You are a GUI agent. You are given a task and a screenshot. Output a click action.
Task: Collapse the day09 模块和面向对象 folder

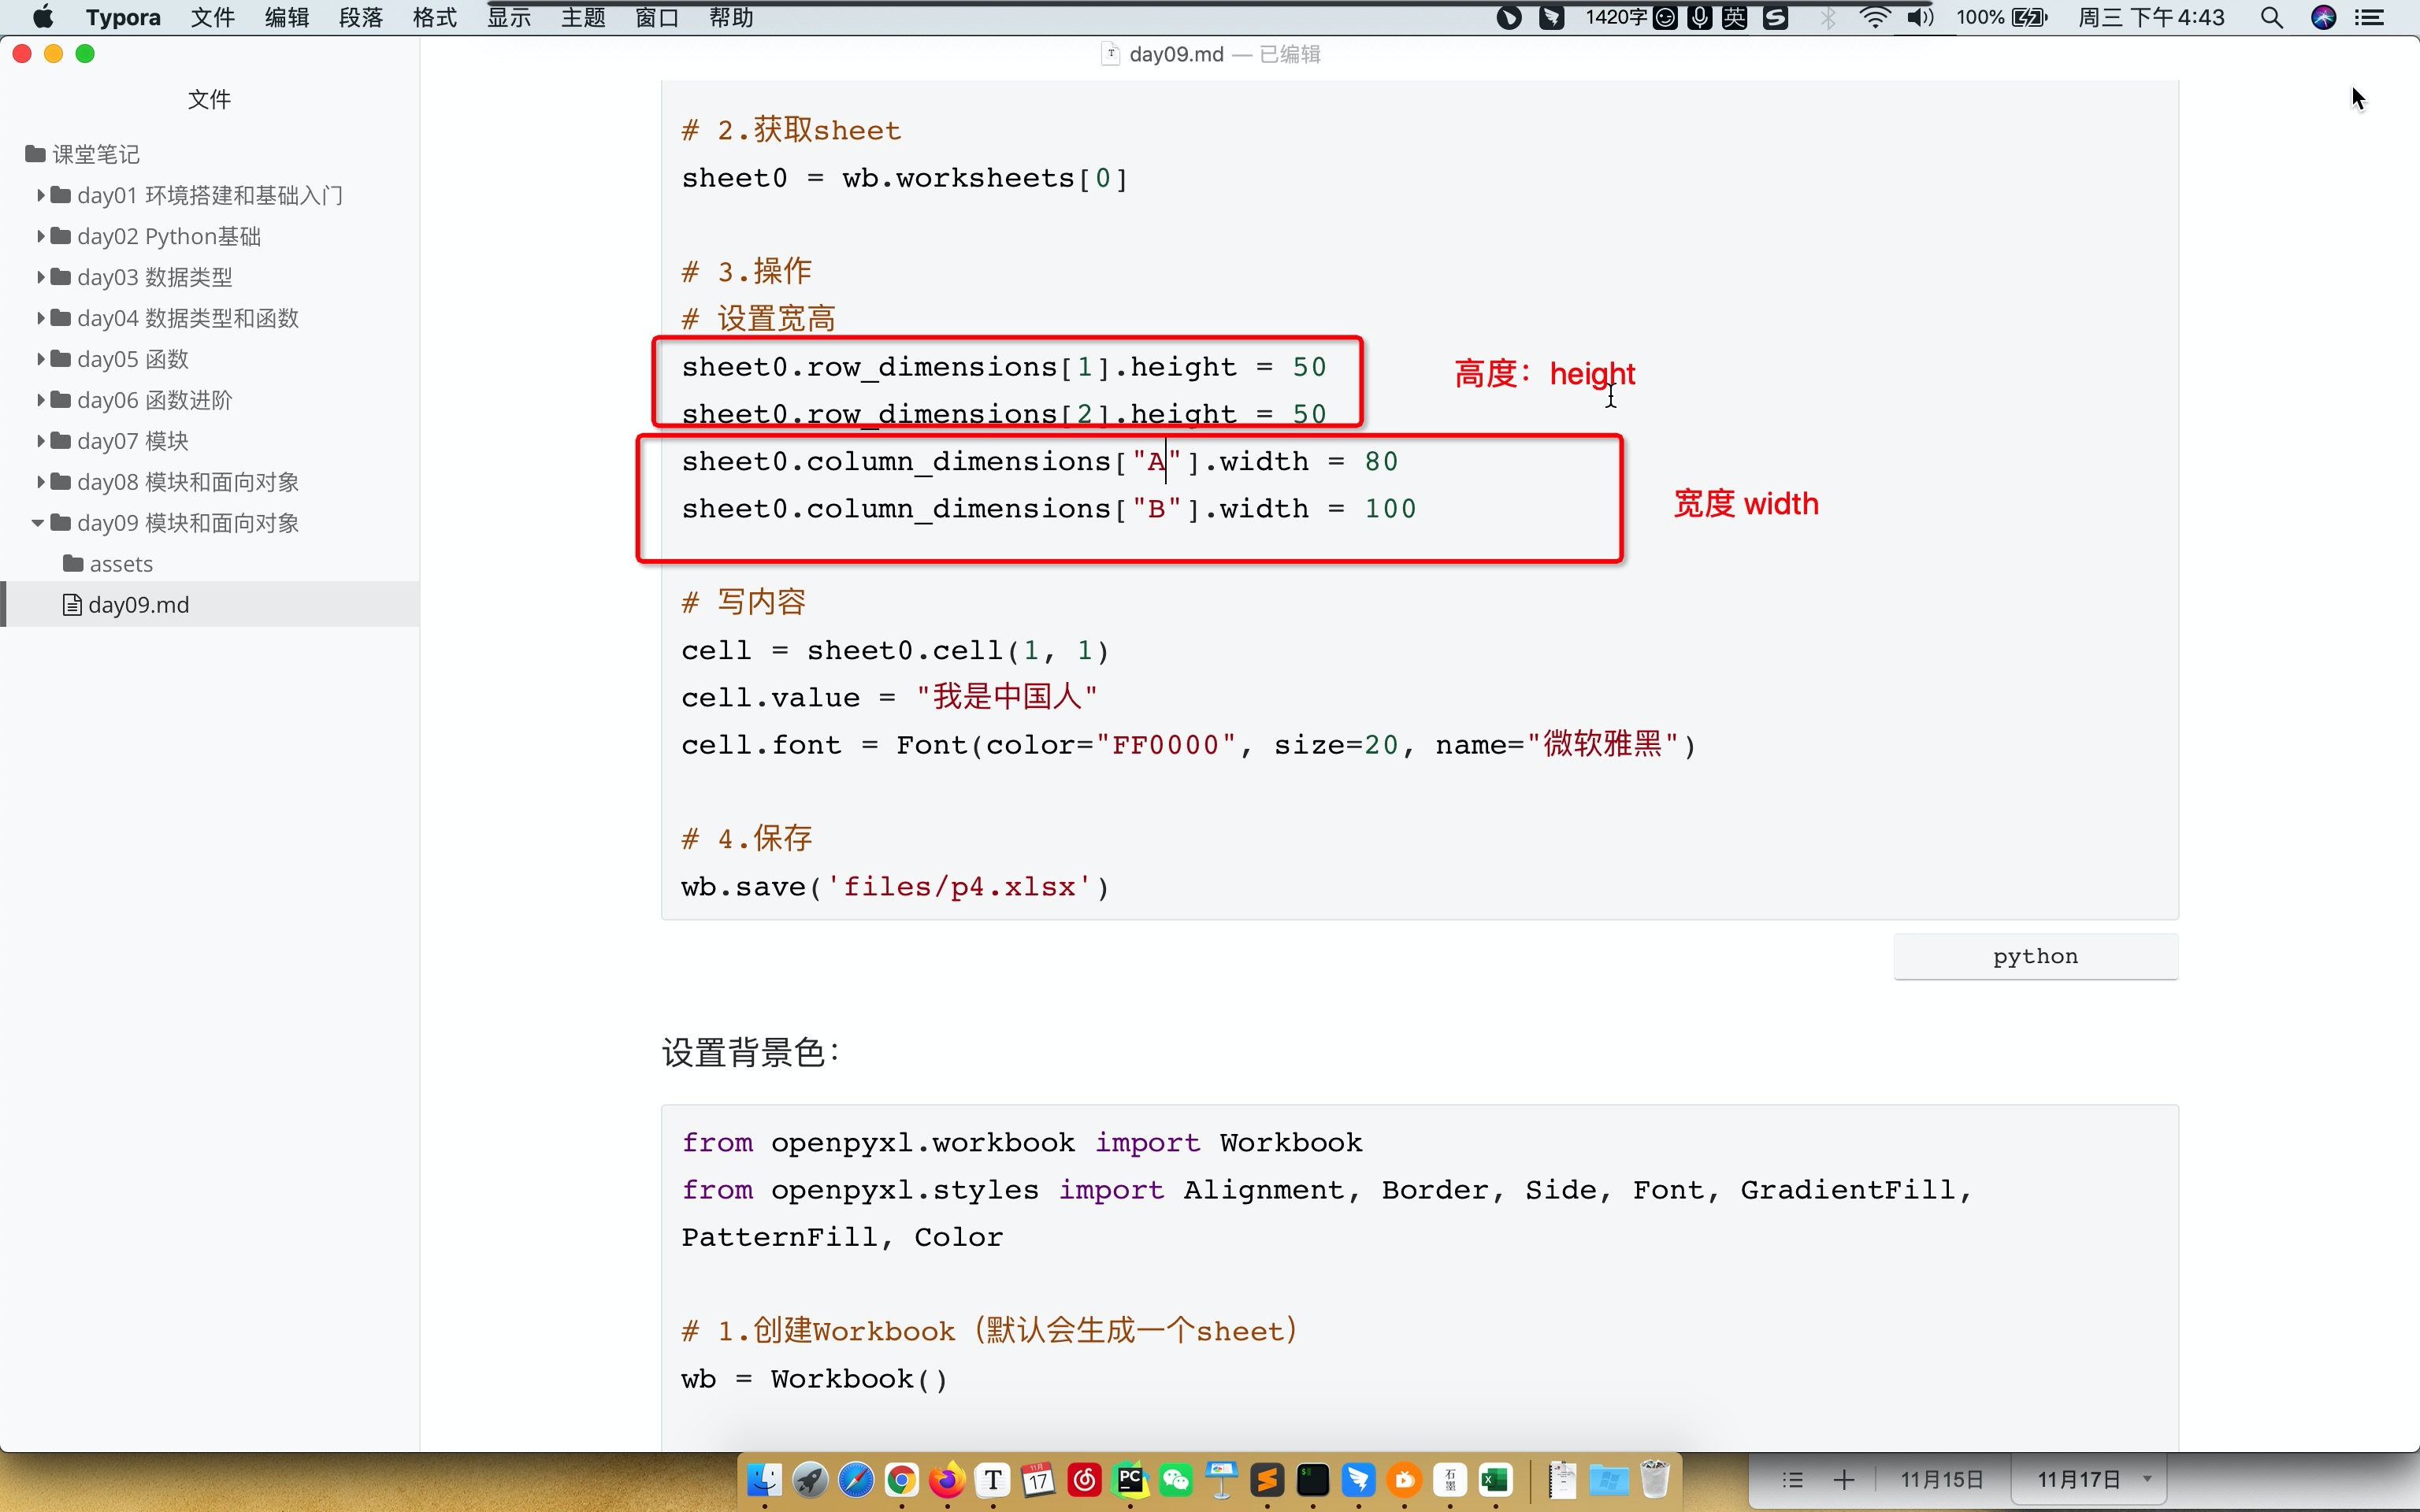click(38, 523)
